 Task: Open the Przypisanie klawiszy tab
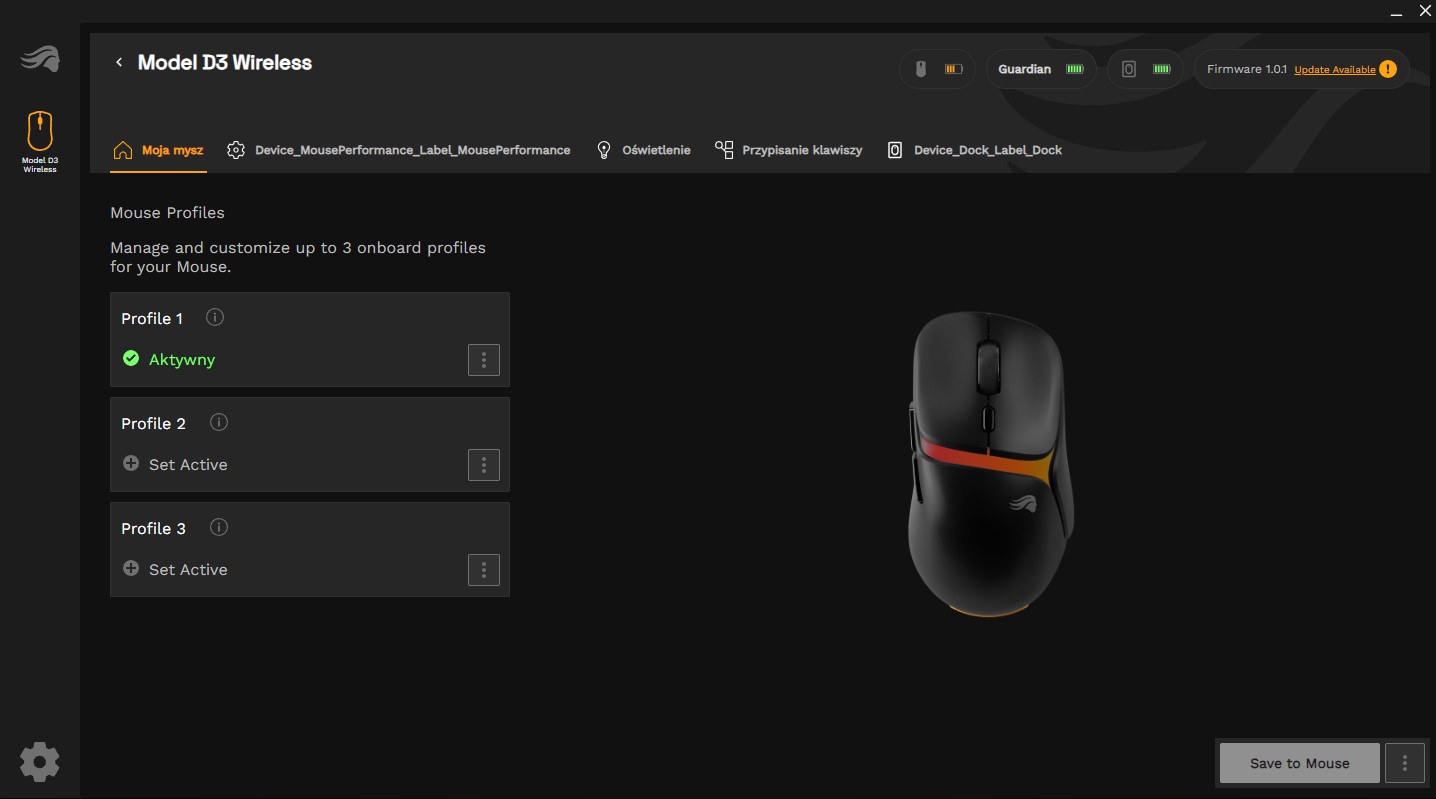[x=789, y=150]
